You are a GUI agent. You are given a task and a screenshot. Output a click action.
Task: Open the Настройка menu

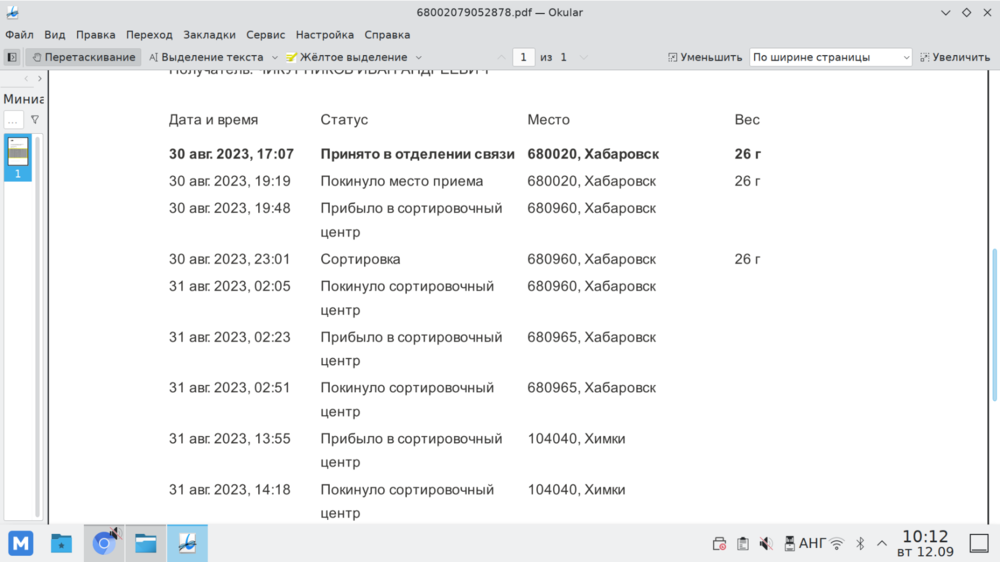[x=326, y=35]
